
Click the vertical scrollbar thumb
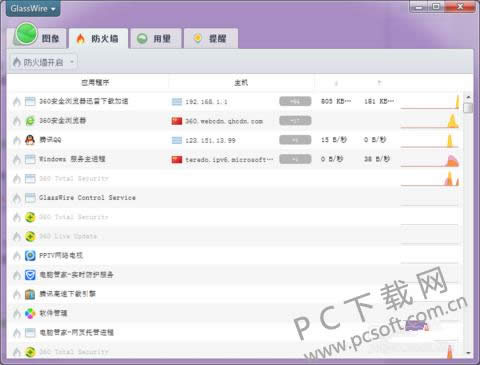[x=468, y=108]
